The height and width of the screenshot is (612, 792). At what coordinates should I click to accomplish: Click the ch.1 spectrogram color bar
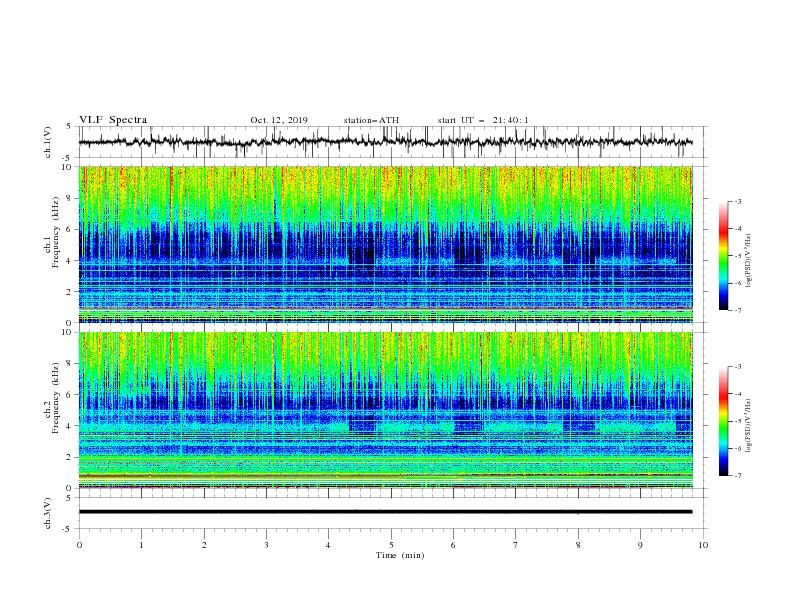point(724,255)
